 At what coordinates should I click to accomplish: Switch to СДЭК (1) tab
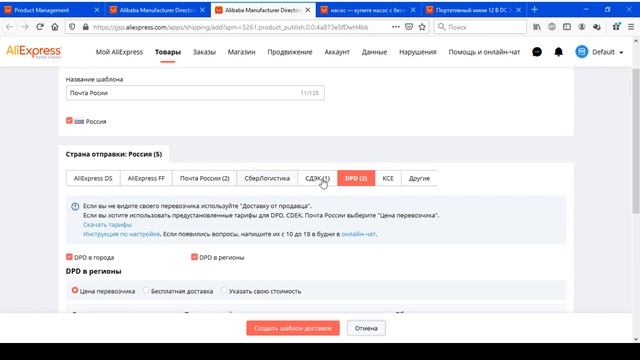click(x=318, y=178)
